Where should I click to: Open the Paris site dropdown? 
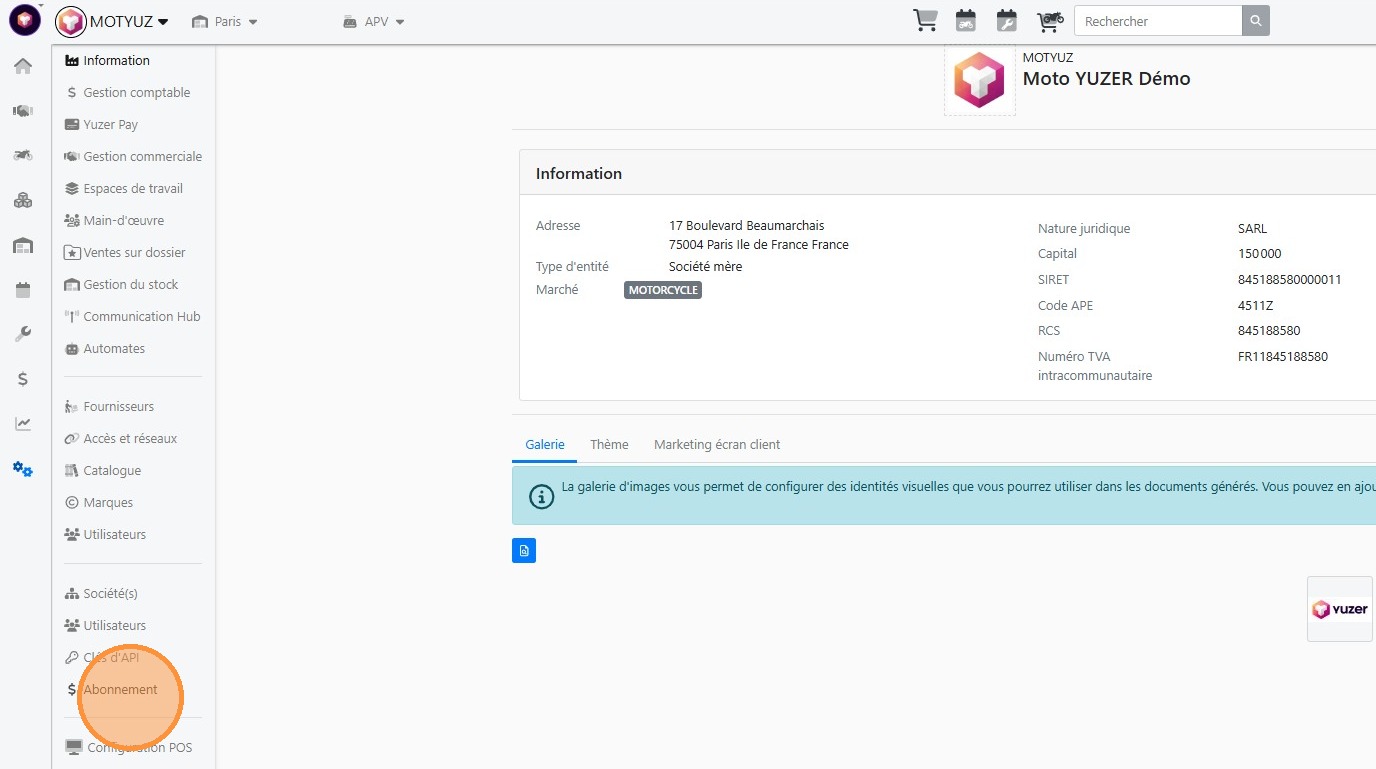click(225, 21)
